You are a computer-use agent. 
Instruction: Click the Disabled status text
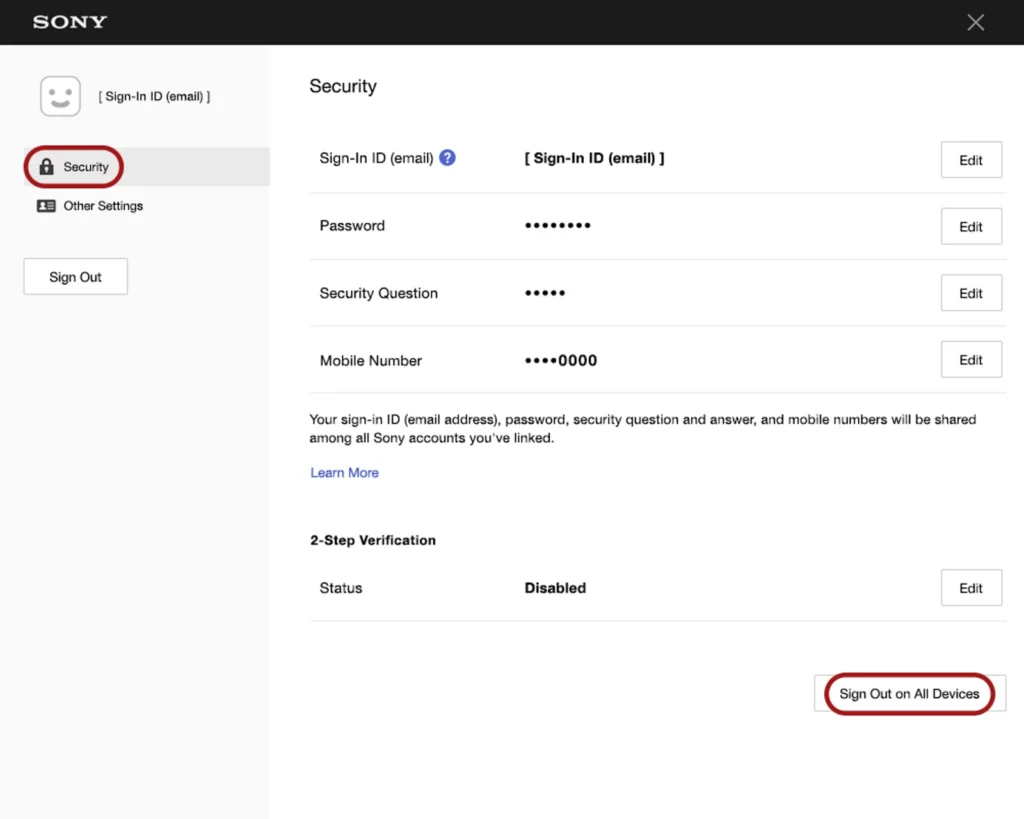tap(555, 588)
